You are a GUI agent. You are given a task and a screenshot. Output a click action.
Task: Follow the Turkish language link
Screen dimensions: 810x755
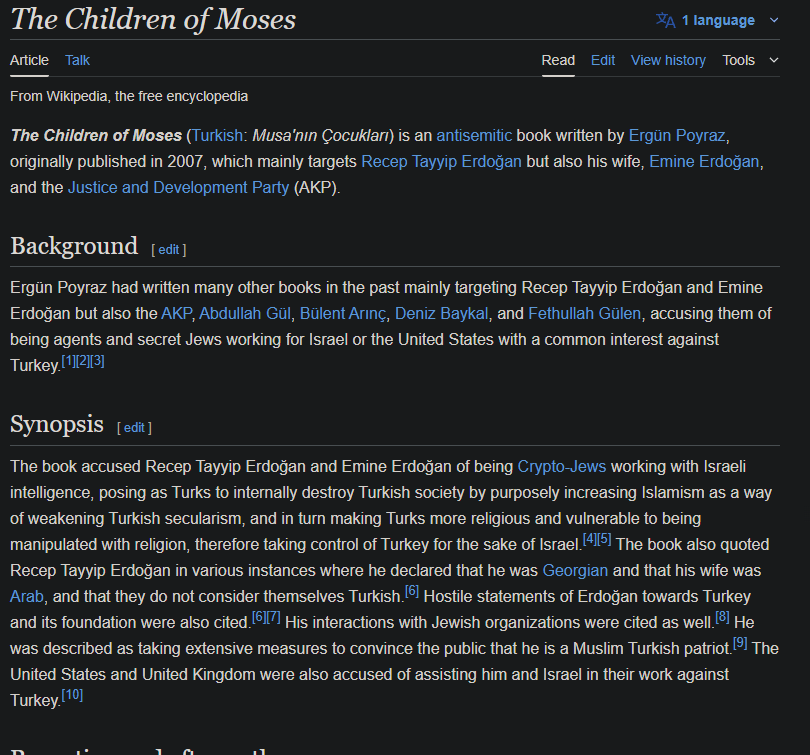pos(217,135)
